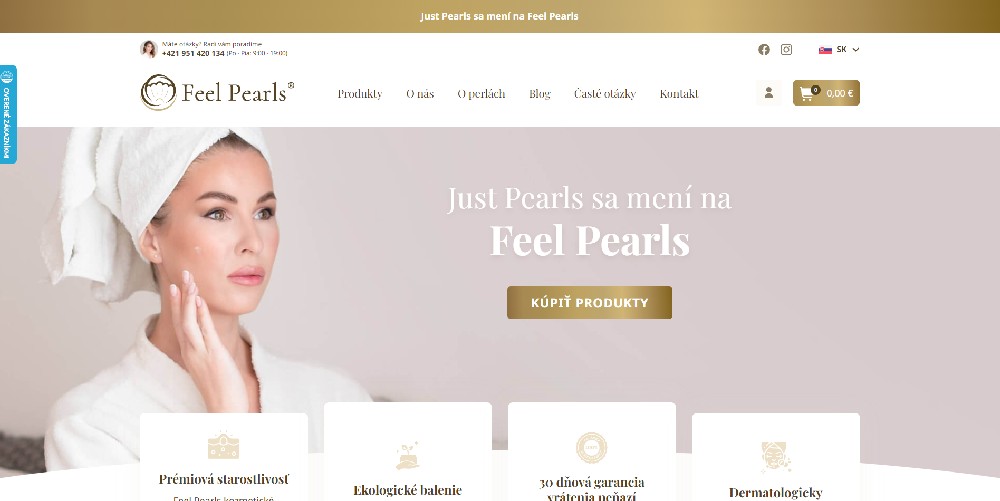Open the Produkty menu
This screenshot has height=501, width=1000.
coord(360,94)
